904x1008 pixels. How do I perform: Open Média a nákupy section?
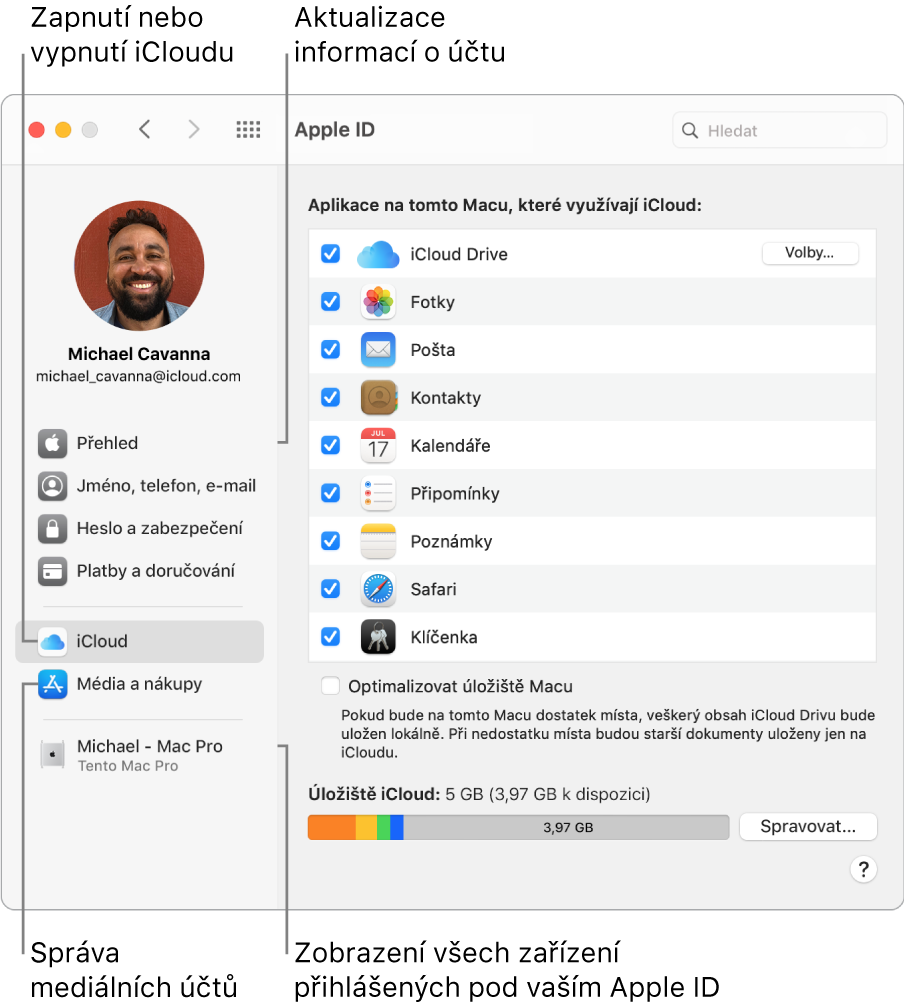(x=140, y=684)
